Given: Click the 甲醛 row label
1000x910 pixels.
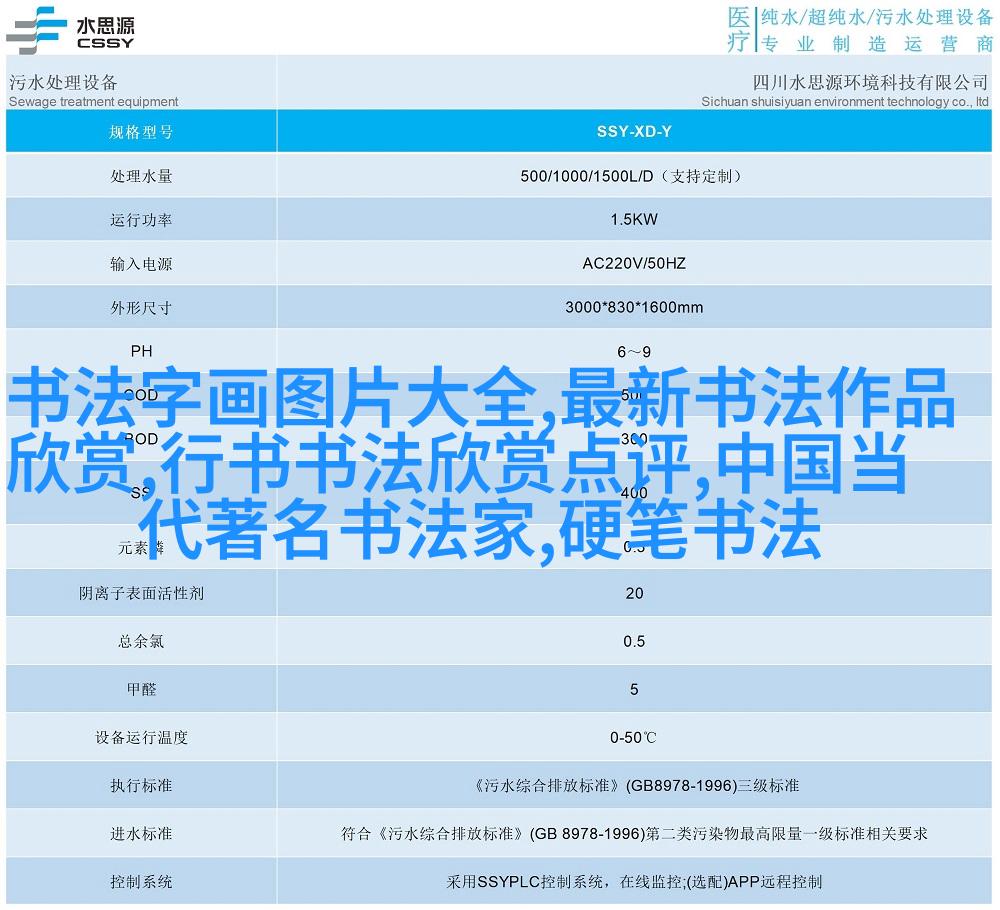Looking at the screenshot, I should (141, 689).
